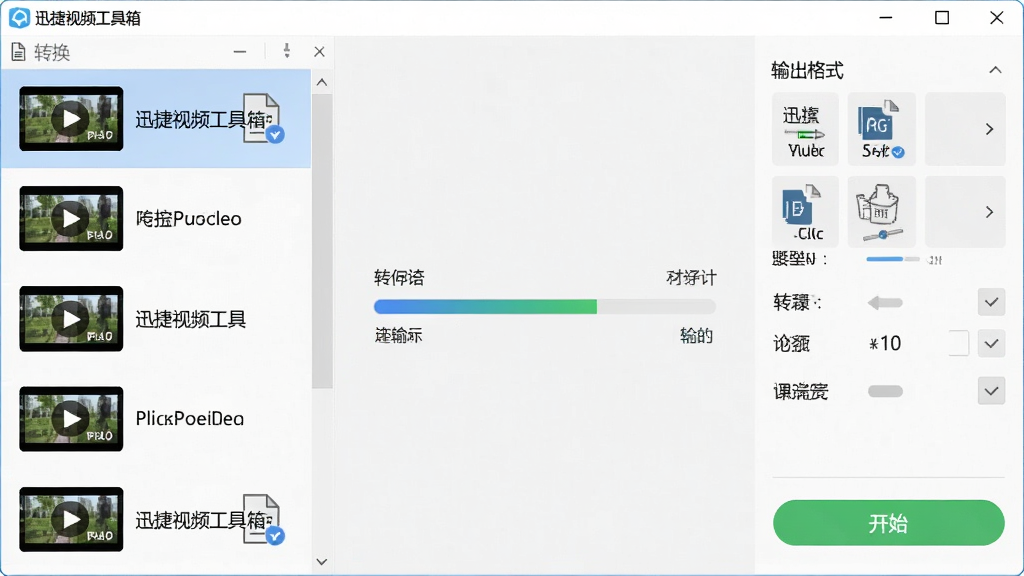Choose the RG format icon with checkmark
The image size is (1024, 576).
coord(881,129)
